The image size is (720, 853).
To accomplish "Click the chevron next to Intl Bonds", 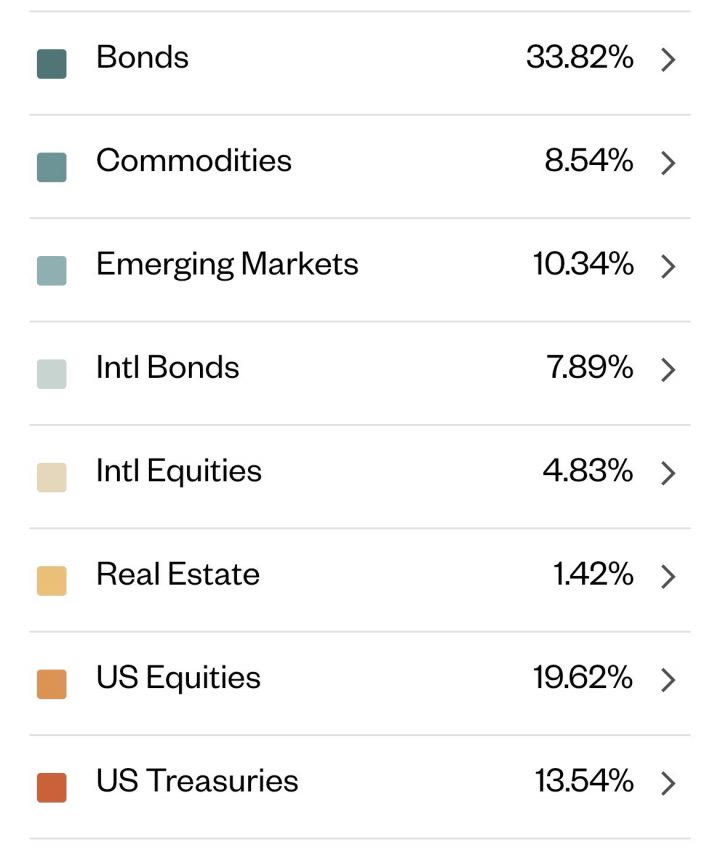I will (669, 370).
